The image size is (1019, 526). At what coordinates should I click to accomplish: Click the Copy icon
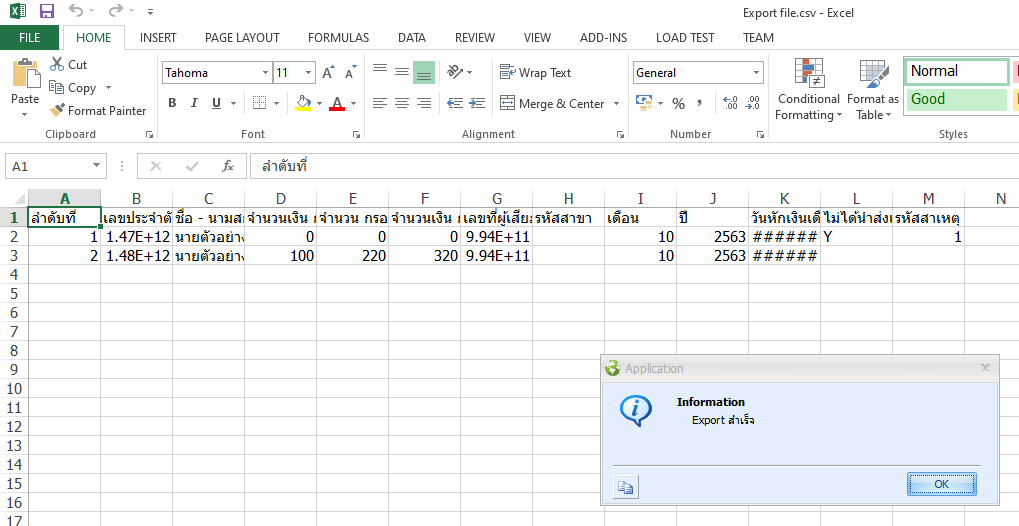pos(57,87)
